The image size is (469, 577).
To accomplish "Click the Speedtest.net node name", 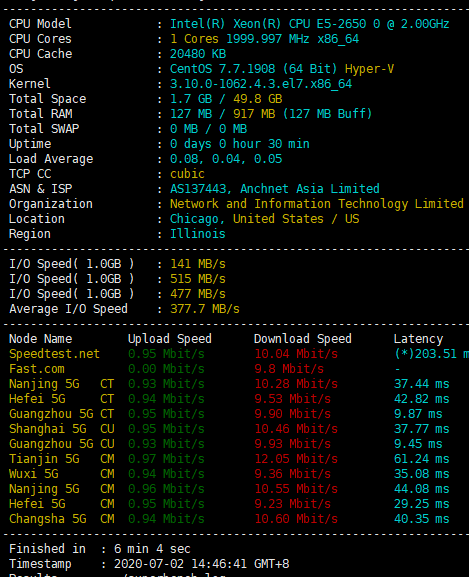I will click(x=54, y=354).
